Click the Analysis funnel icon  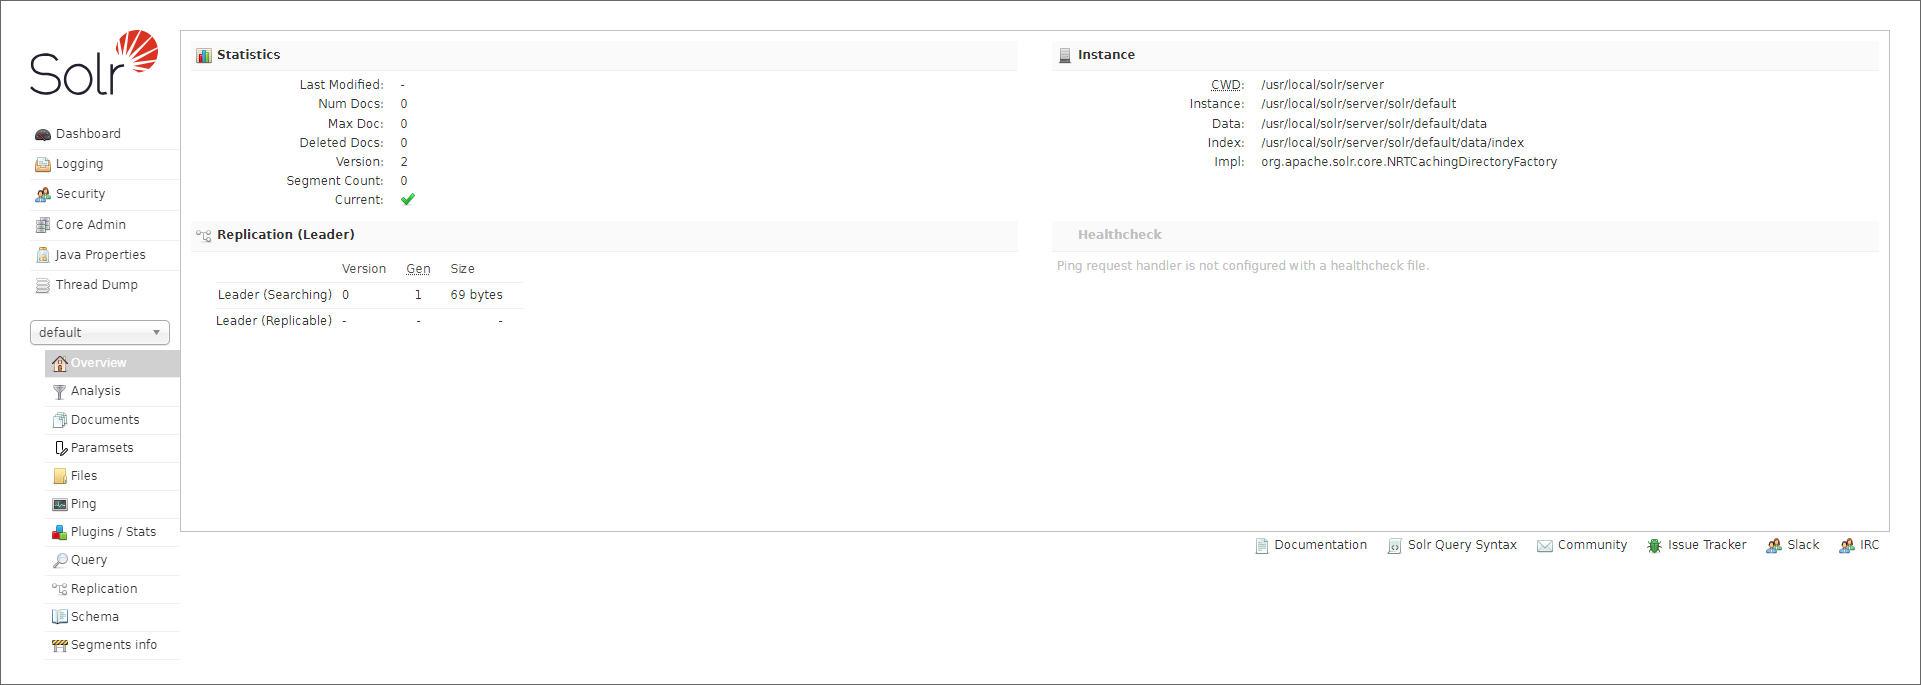click(60, 392)
